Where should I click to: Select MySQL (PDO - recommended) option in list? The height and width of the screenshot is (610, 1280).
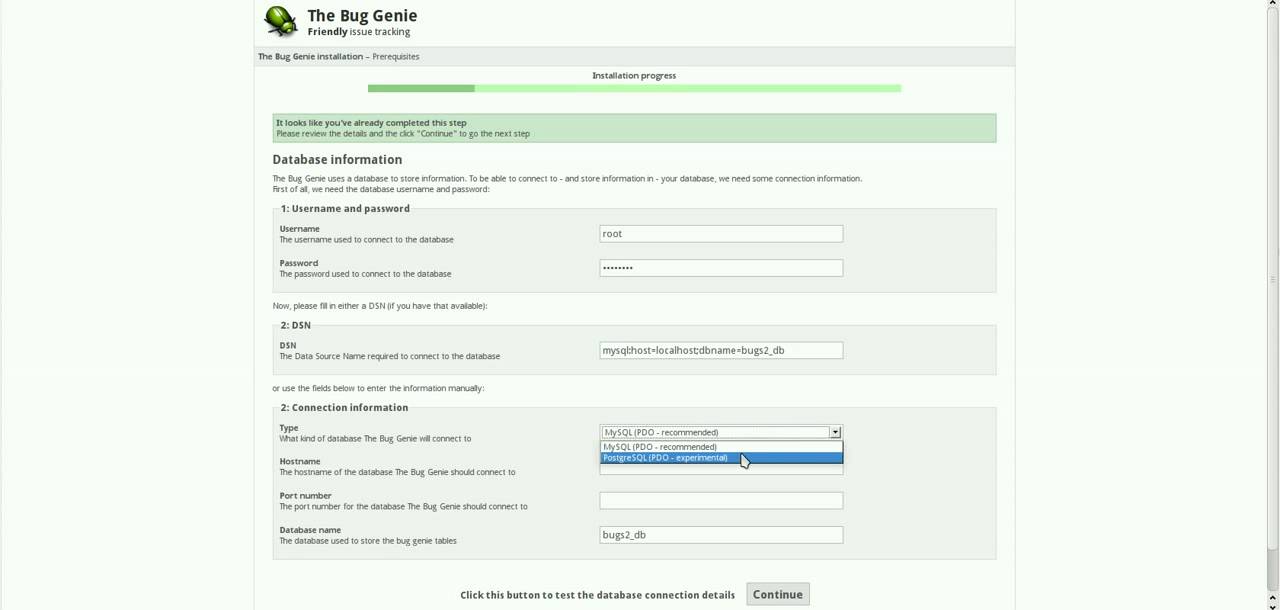point(721,447)
